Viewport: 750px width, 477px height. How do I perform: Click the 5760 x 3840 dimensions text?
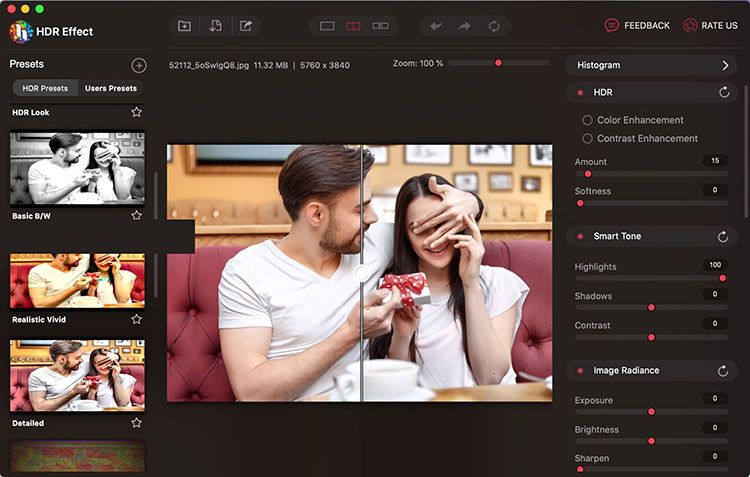click(x=325, y=65)
